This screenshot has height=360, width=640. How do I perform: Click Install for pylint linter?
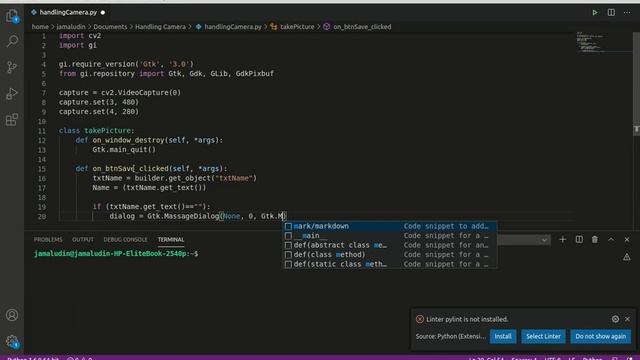click(503, 336)
